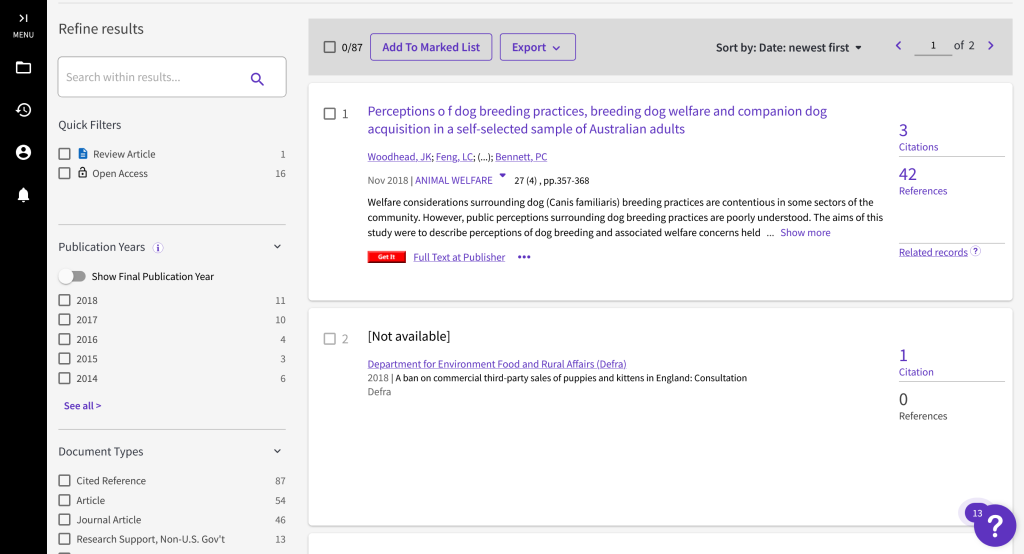Open author Woodhead, JK
Viewport: 1024px width, 554px height.
coord(399,157)
